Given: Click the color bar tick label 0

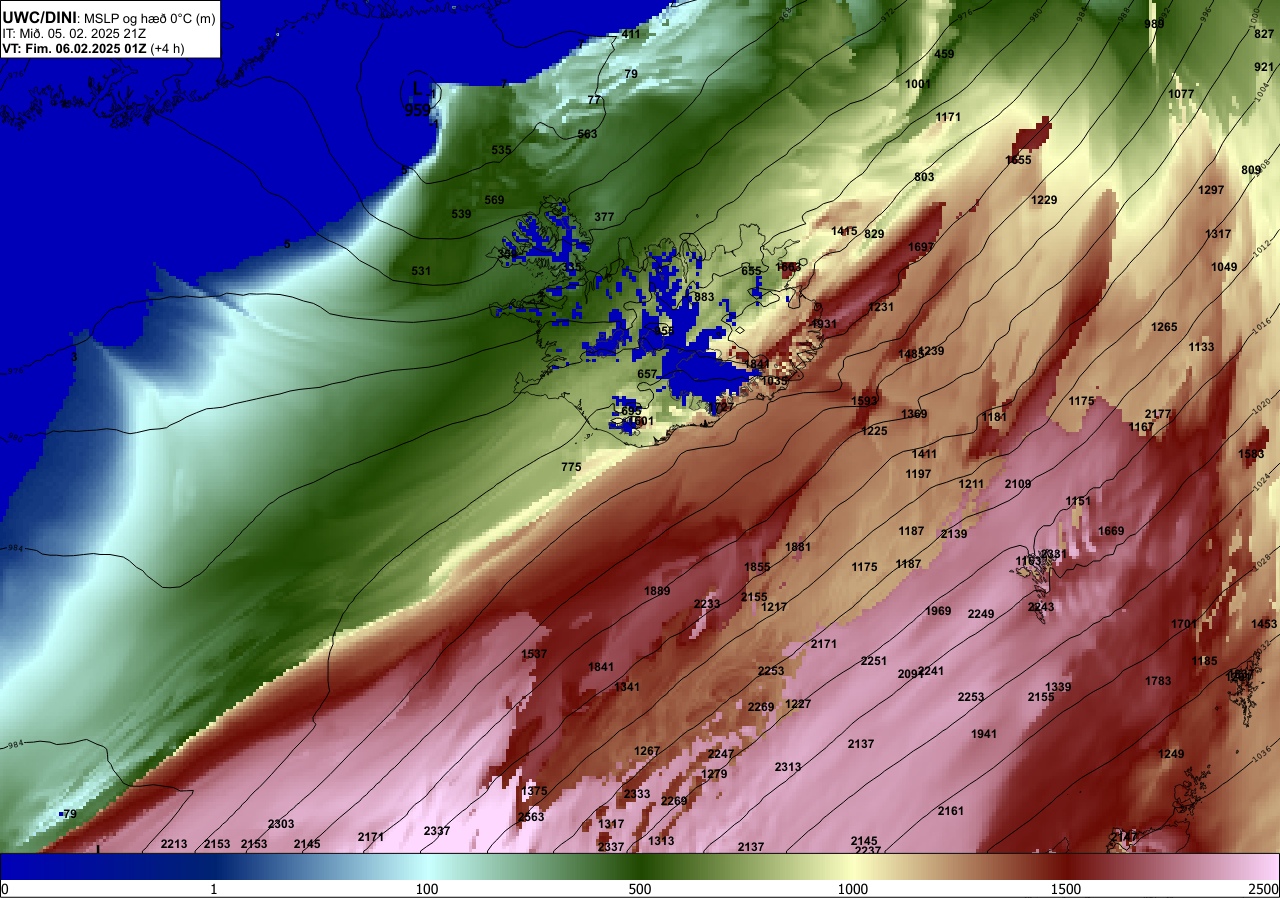Looking at the screenshot, I should [4, 889].
